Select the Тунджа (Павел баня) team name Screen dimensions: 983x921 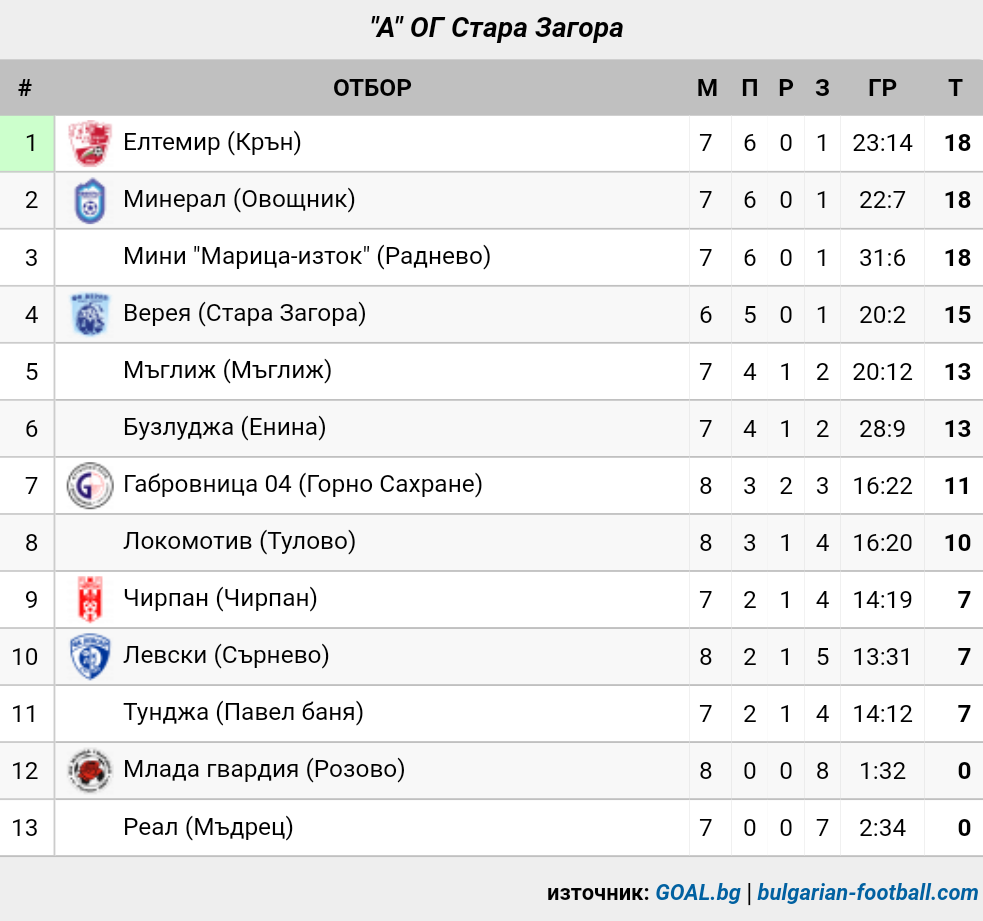[x=243, y=713]
